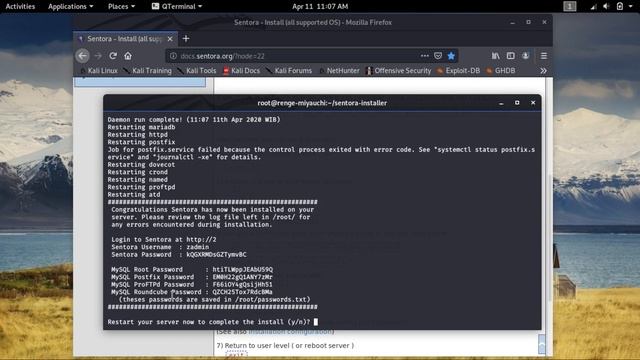
Task: Open Kali Linux bookmark
Action: tap(98, 71)
